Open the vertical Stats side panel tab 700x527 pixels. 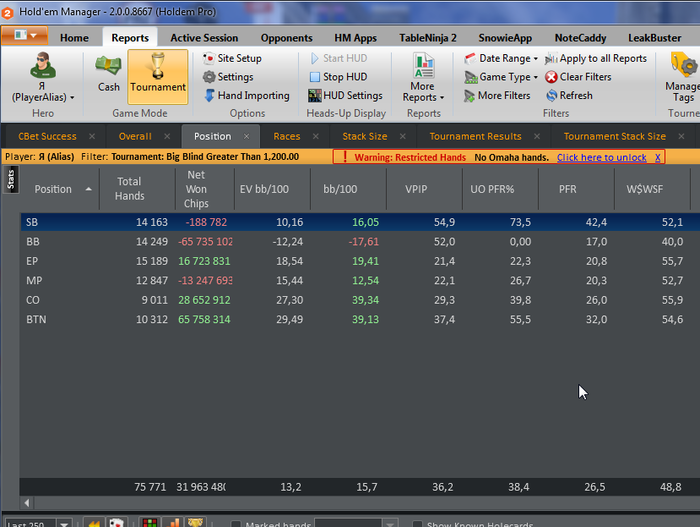pos(11,180)
